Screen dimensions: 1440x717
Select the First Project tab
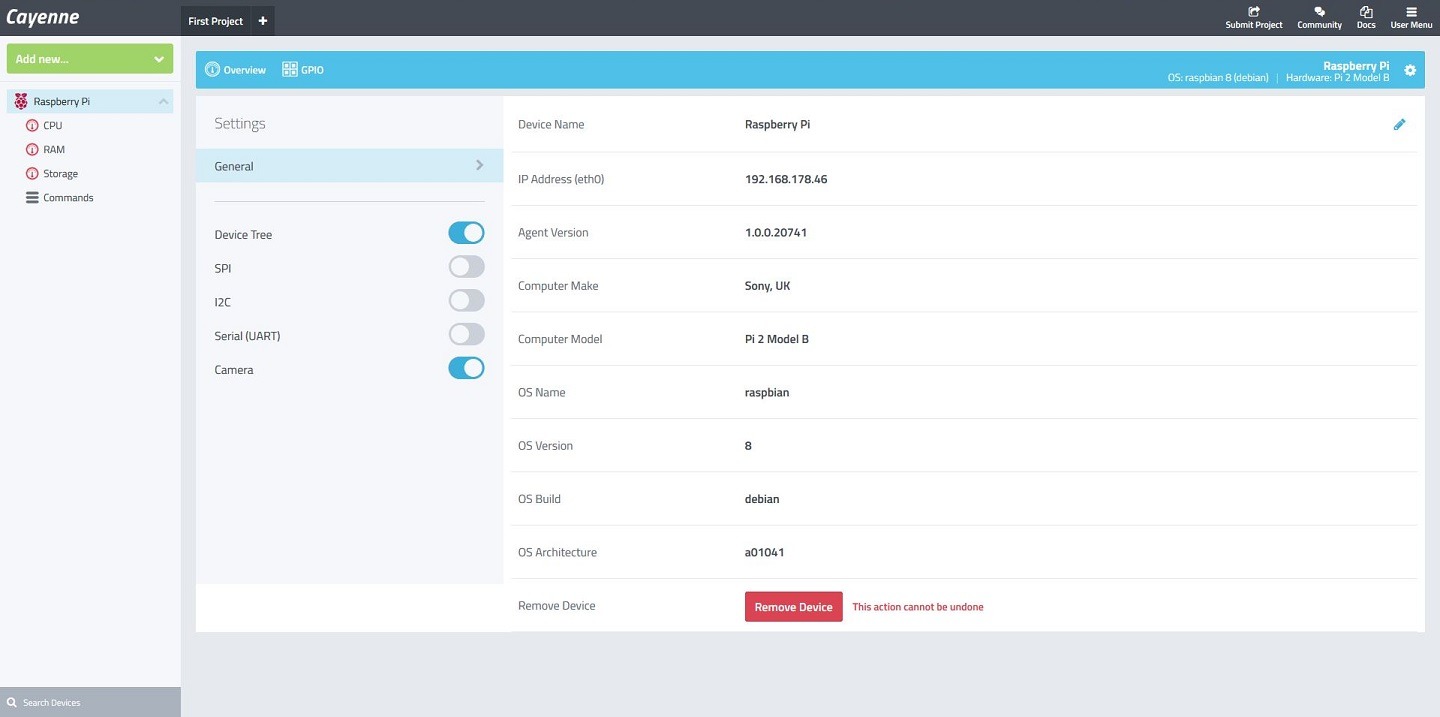pyautogui.click(x=215, y=21)
